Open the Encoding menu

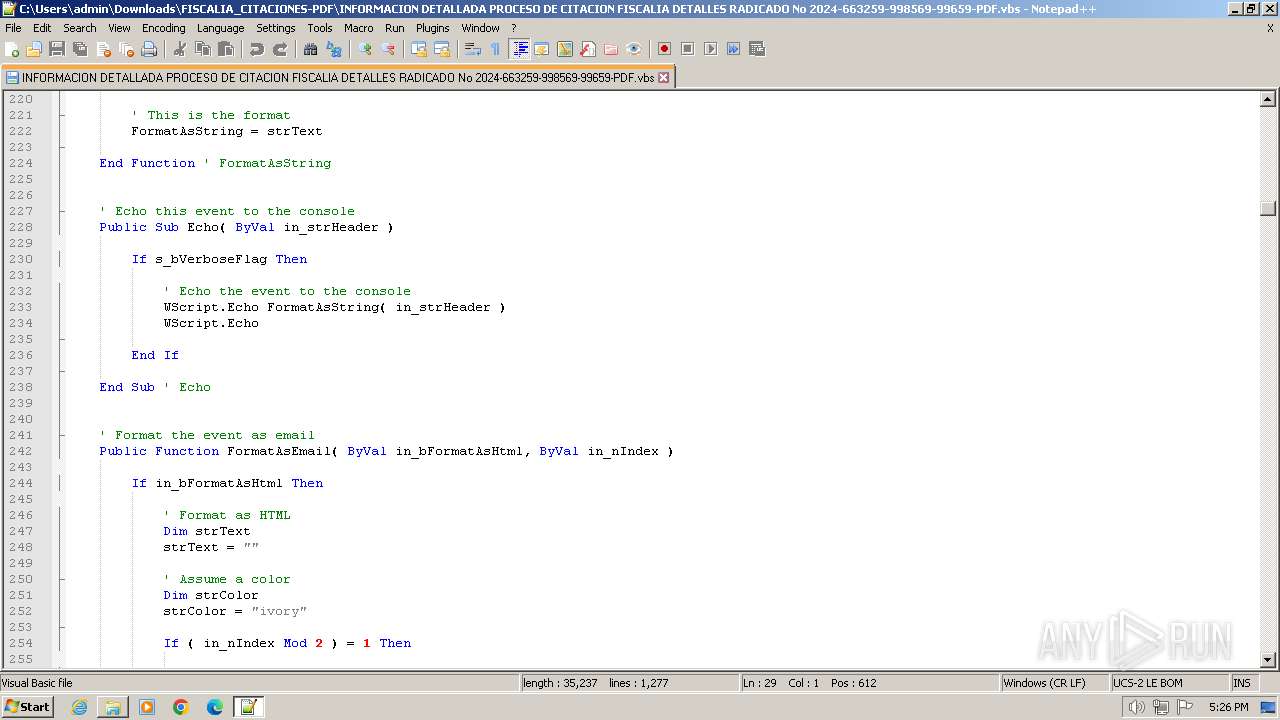click(x=163, y=28)
